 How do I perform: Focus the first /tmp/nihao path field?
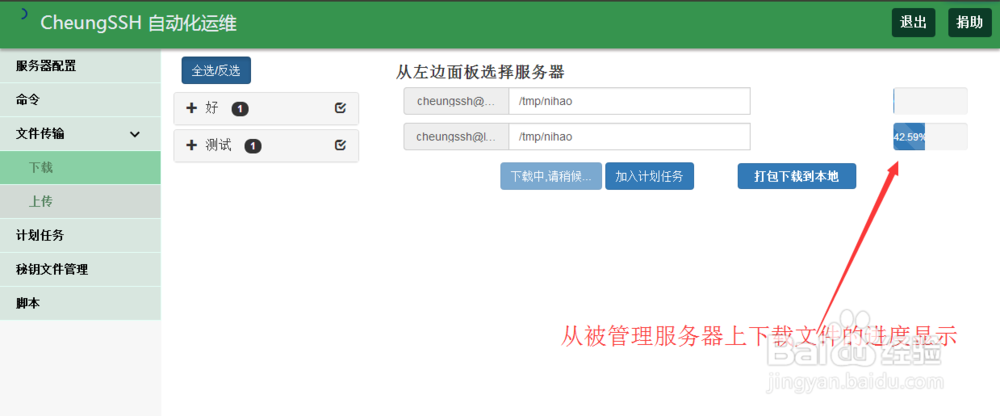tap(629, 101)
